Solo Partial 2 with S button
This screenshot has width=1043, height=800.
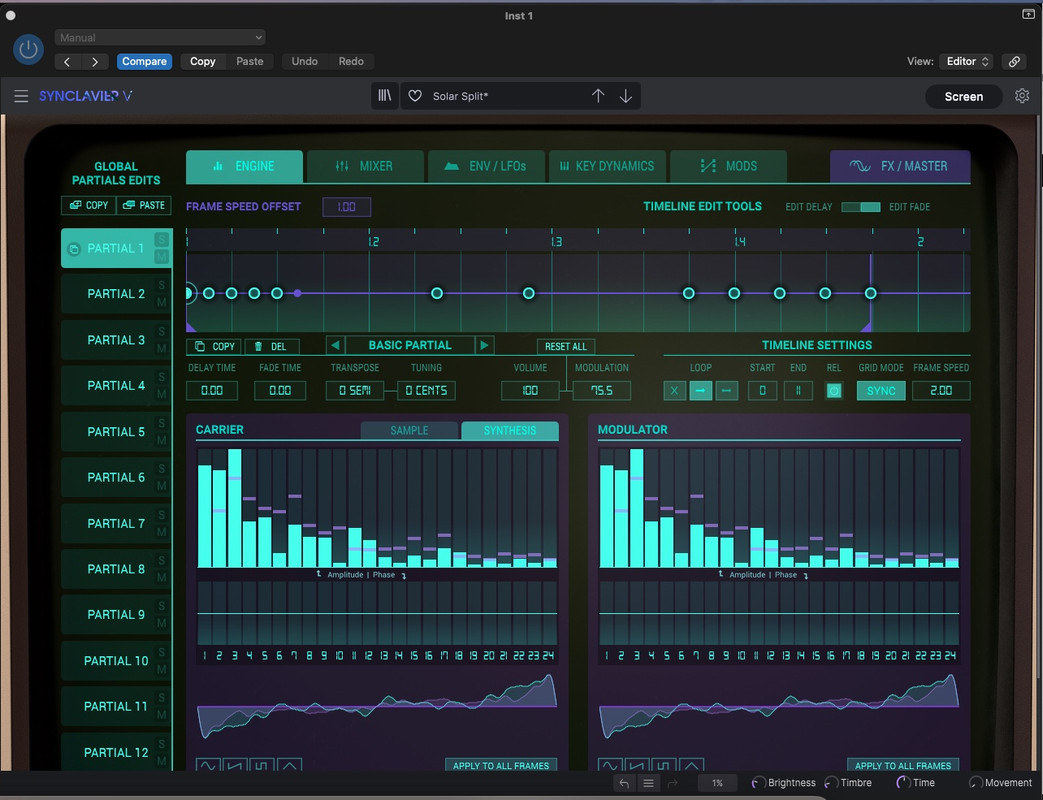[x=161, y=285]
